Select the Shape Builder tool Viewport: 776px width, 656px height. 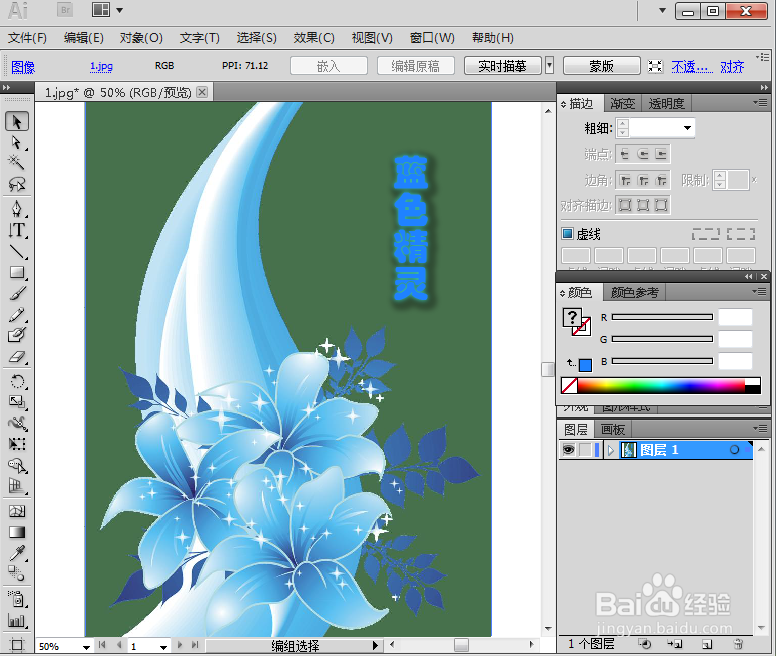pos(17,466)
